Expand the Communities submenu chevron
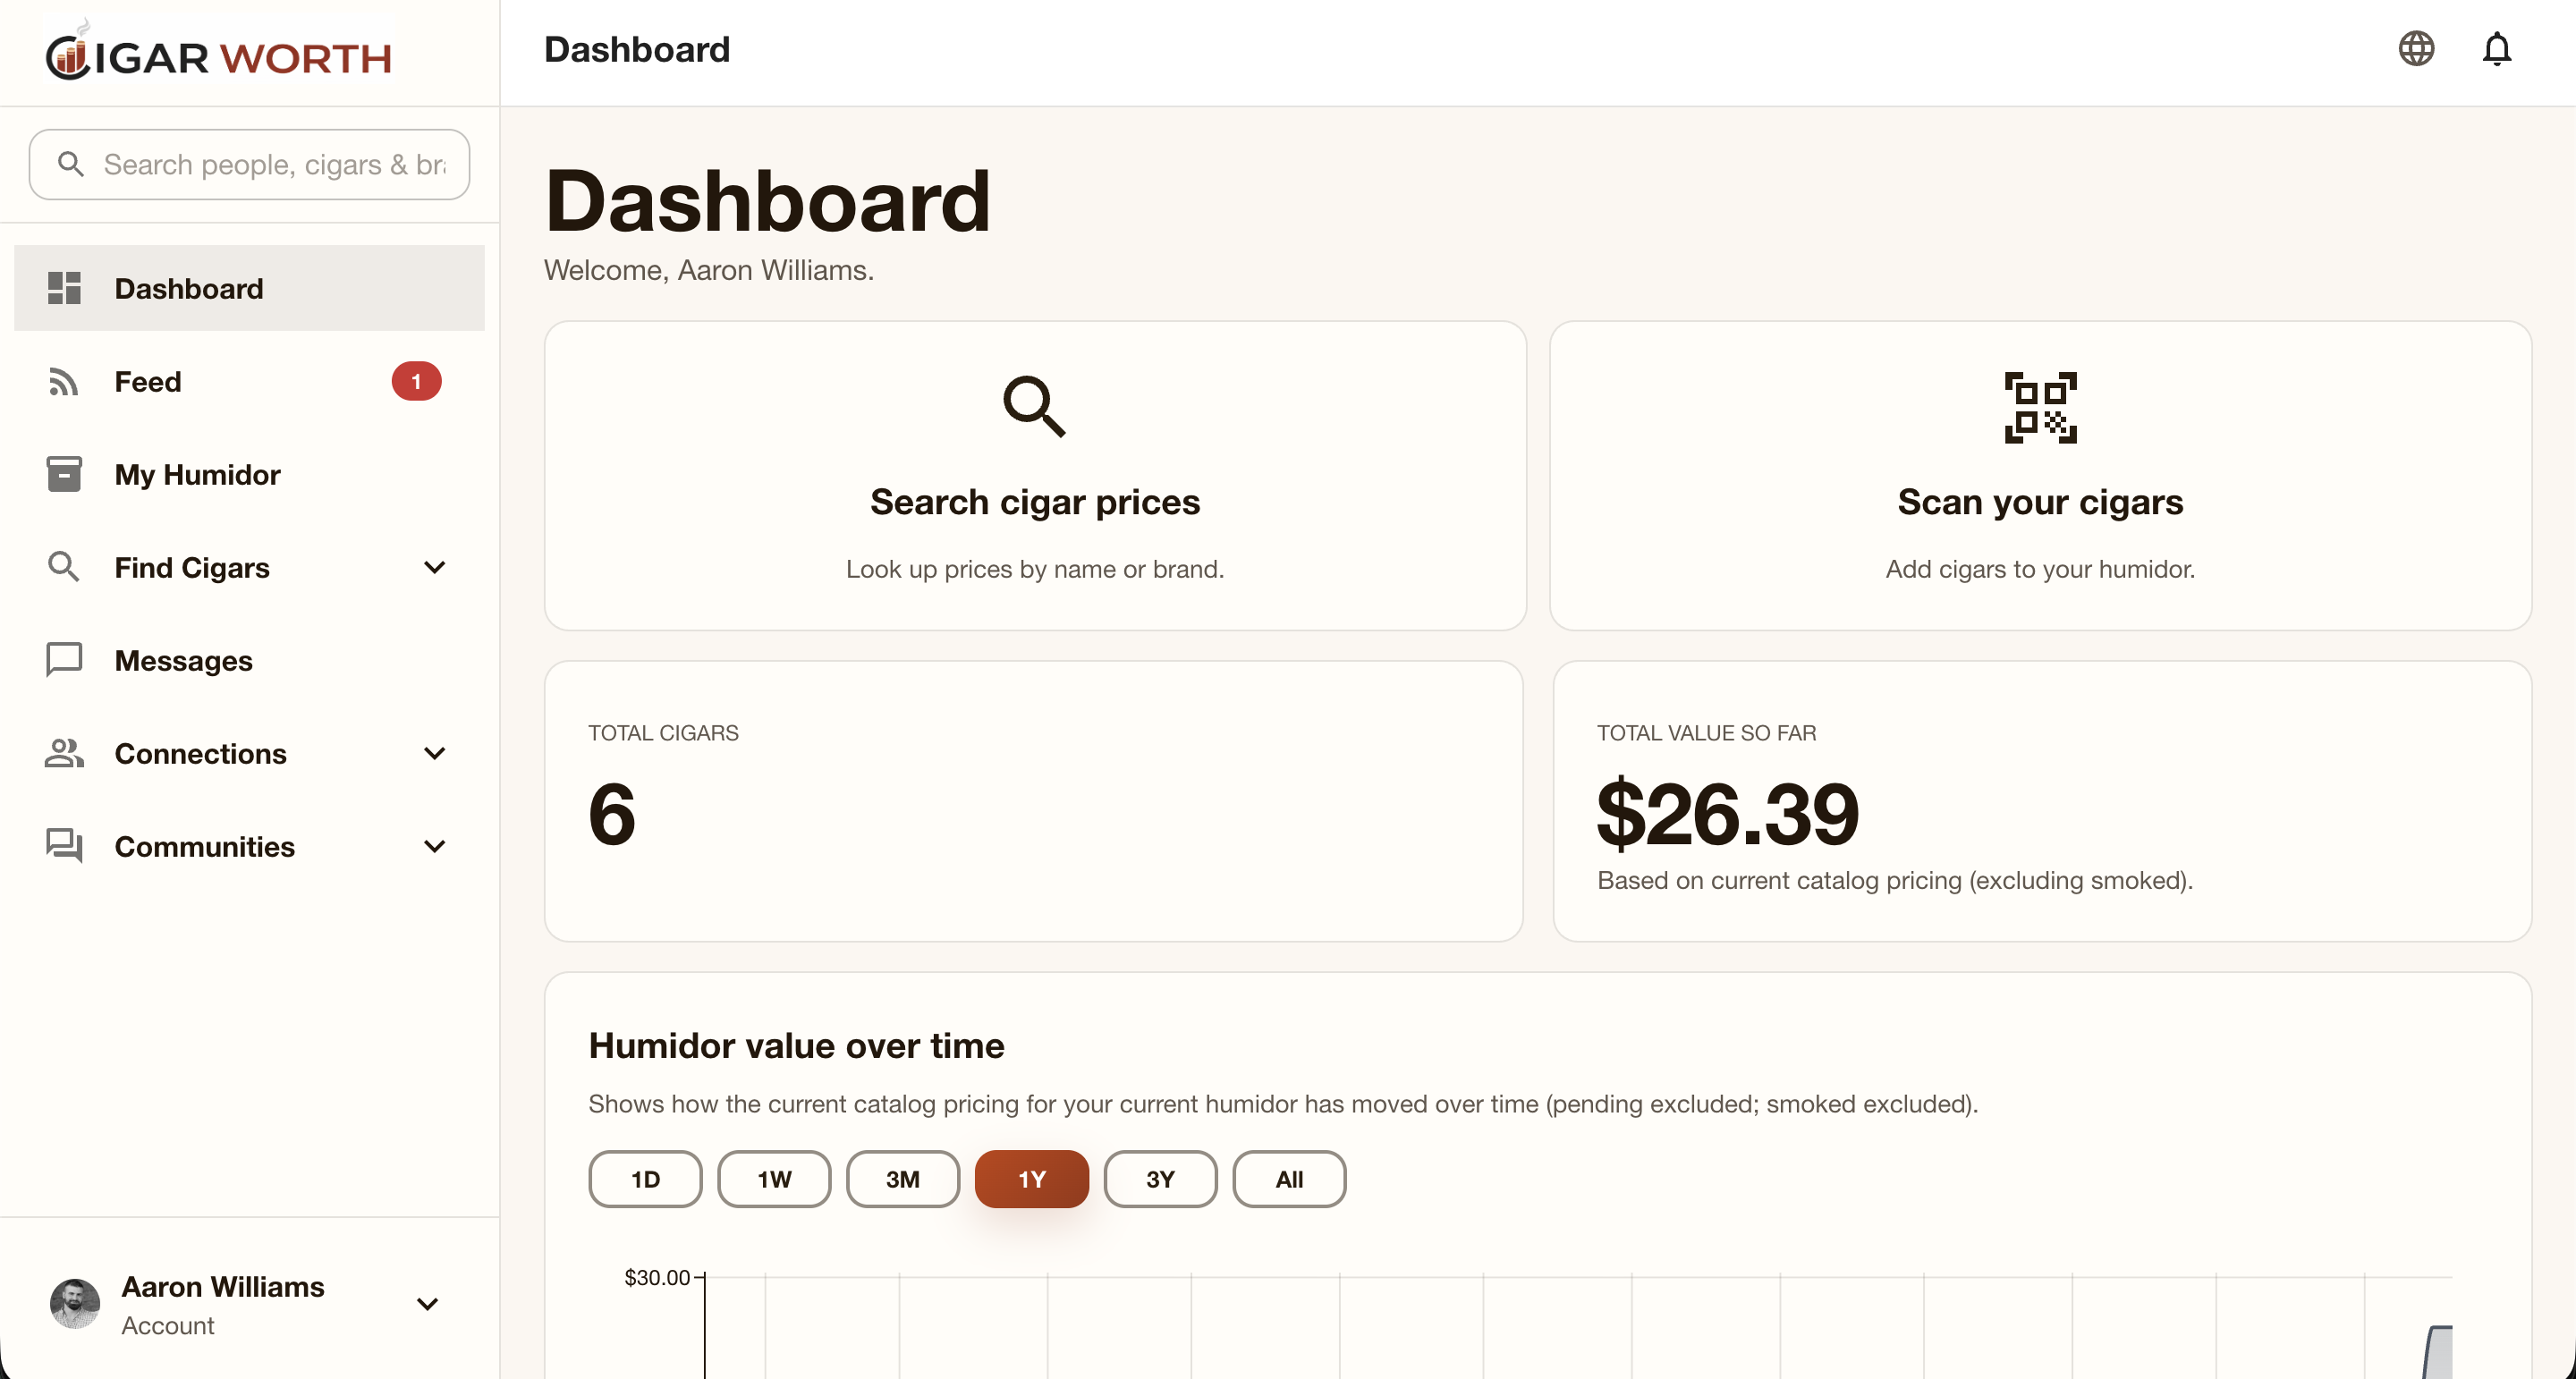The image size is (2576, 1379). (x=434, y=846)
